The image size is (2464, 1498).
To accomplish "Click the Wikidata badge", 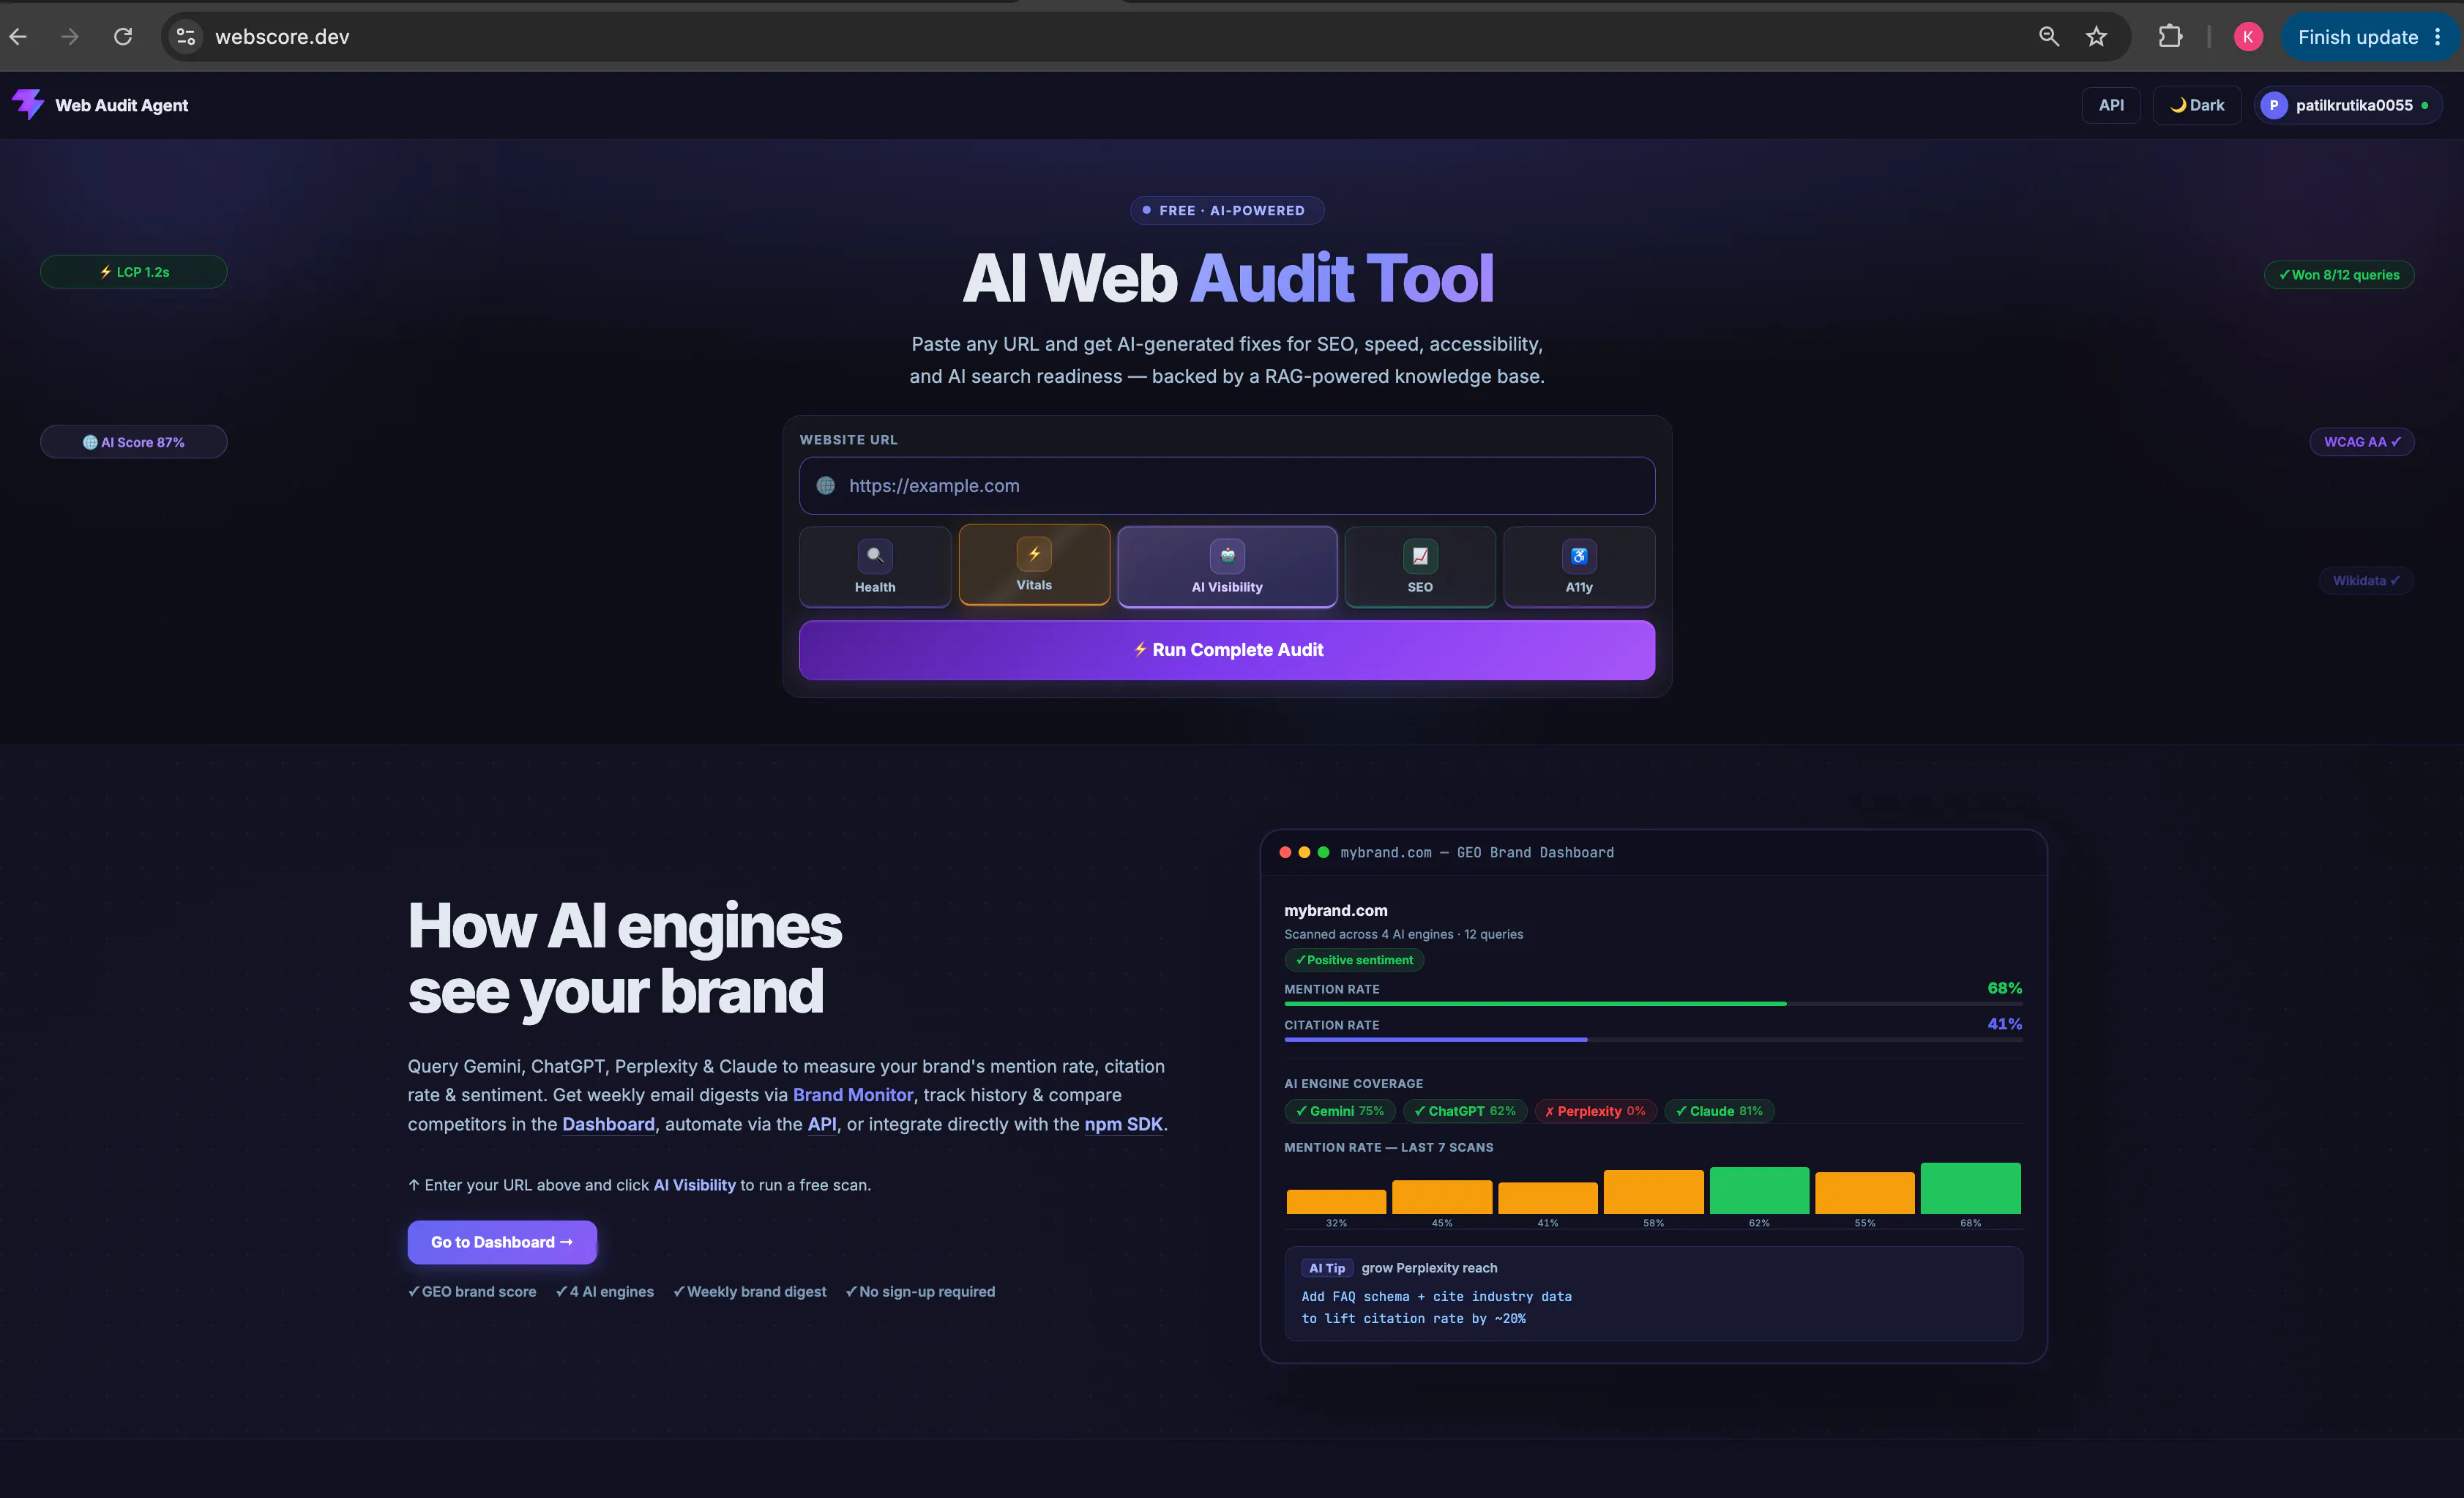I will tap(2365, 581).
